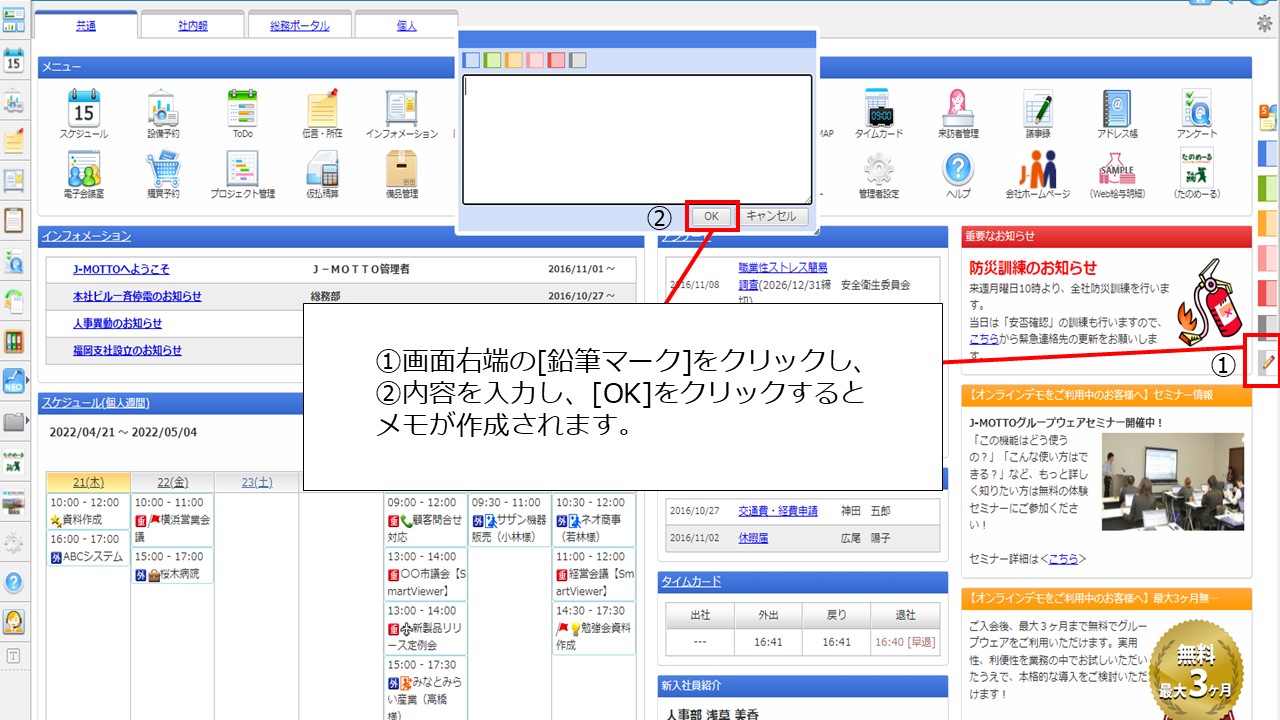Open the 職業性ストレス簡易調査 link
The height and width of the screenshot is (720, 1280).
(x=783, y=276)
